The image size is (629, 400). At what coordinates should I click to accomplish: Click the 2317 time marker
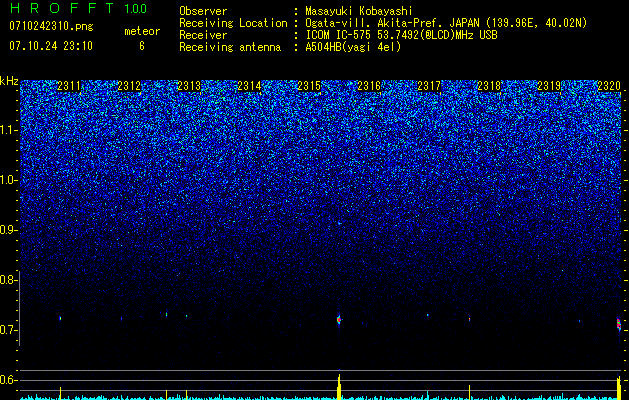[x=429, y=86]
